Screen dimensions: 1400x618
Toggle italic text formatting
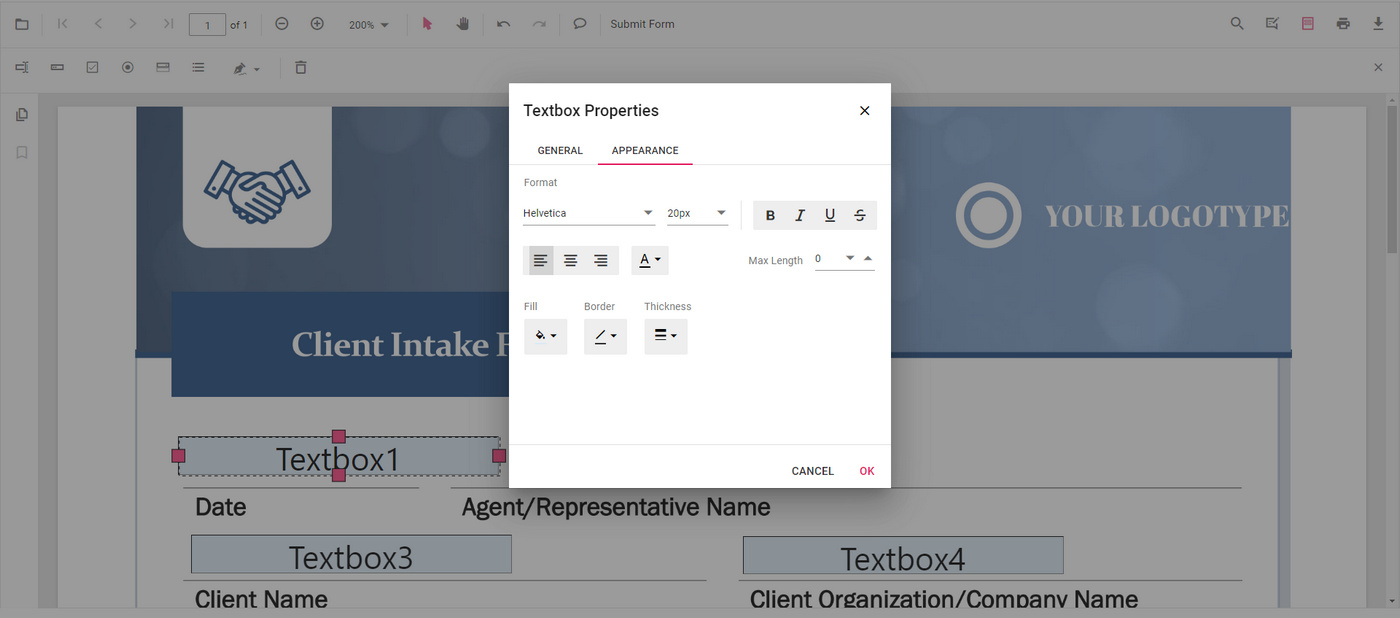point(800,214)
